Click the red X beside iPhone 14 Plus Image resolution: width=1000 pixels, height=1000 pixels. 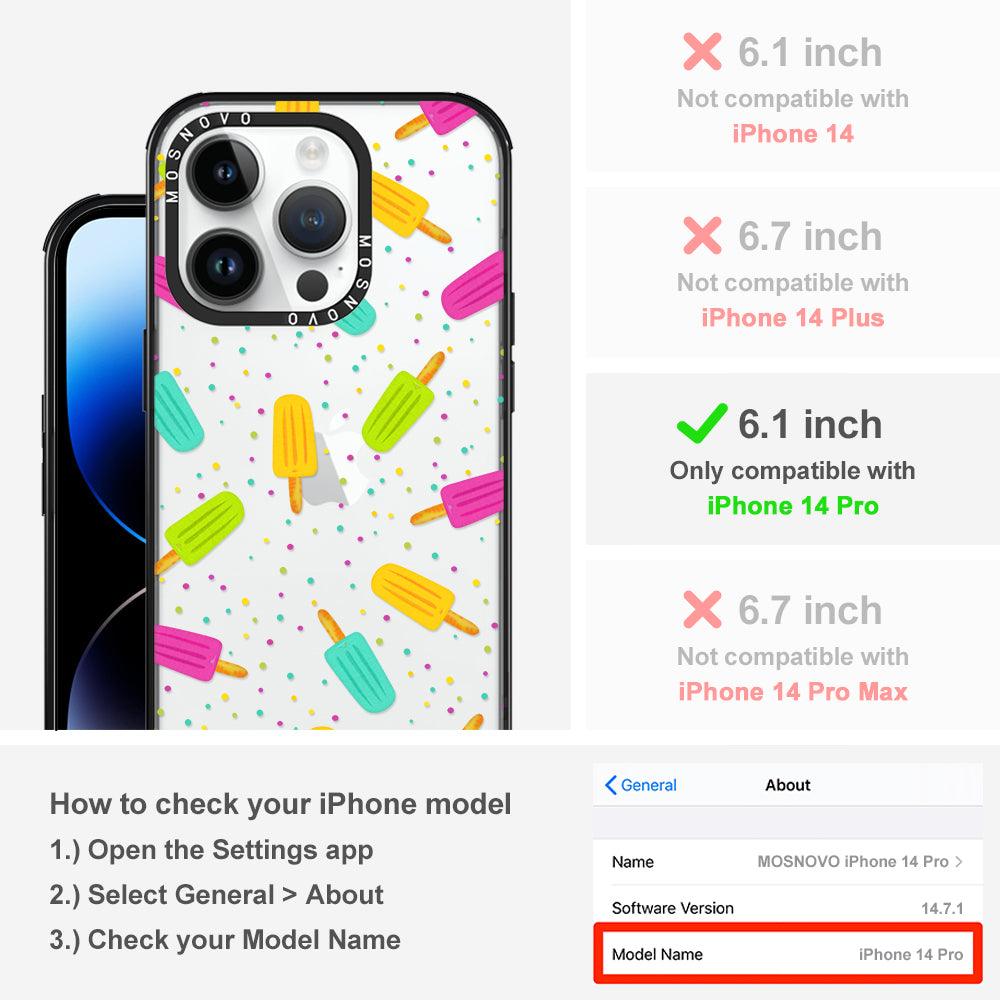(702, 235)
